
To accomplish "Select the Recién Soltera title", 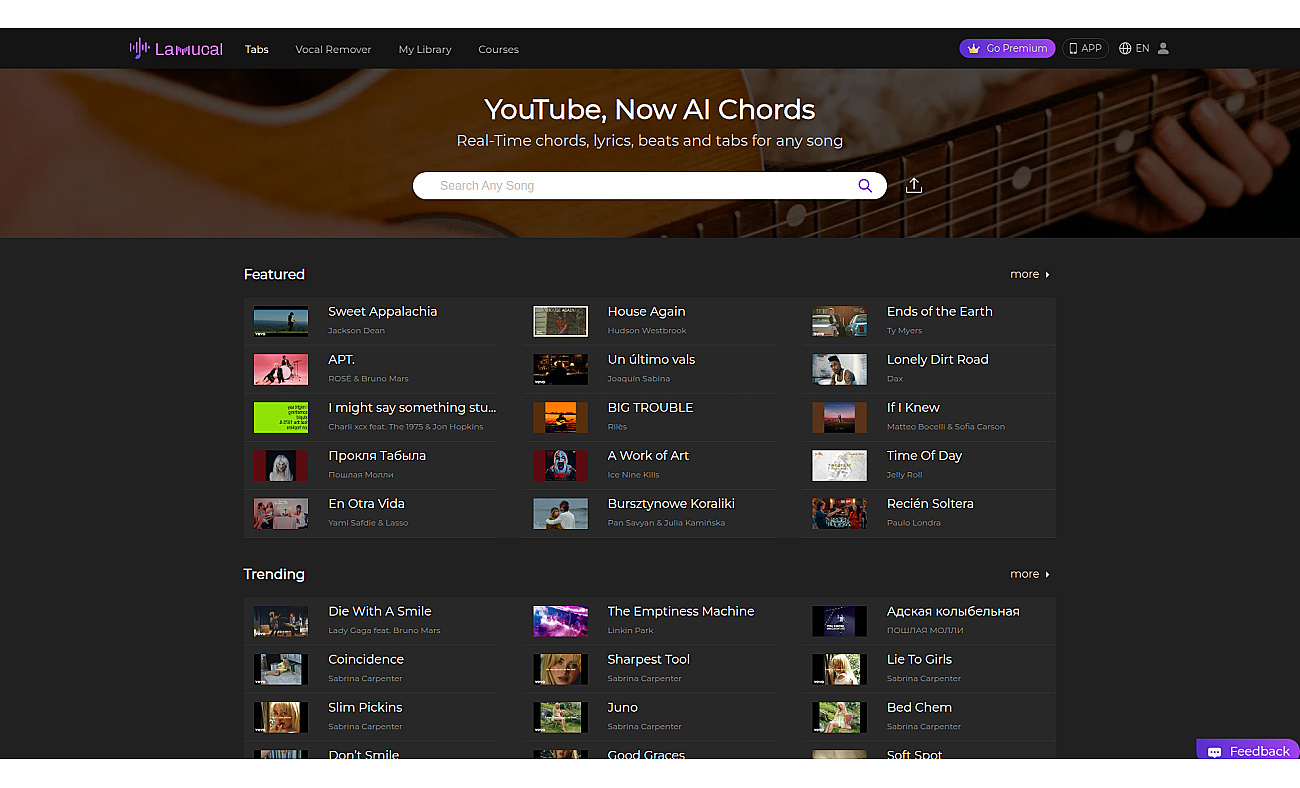I will 930,504.
